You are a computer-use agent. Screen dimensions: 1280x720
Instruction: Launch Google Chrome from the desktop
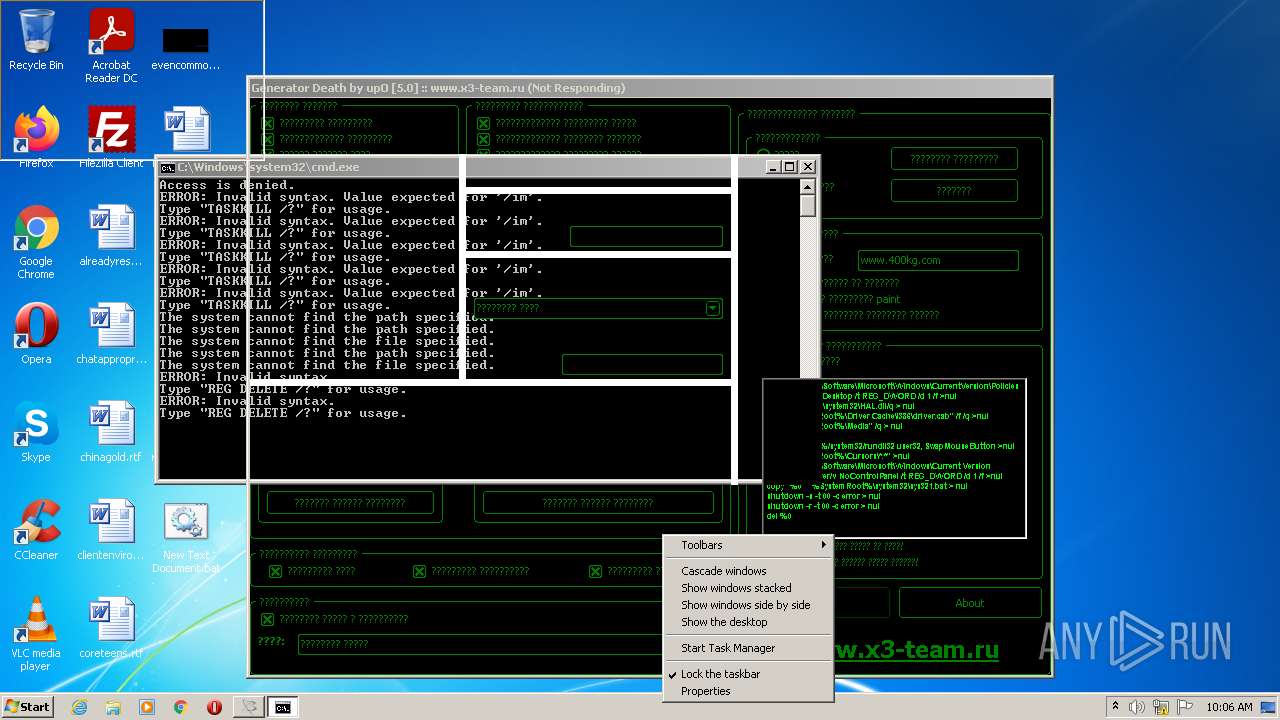(x=36, y=241)
